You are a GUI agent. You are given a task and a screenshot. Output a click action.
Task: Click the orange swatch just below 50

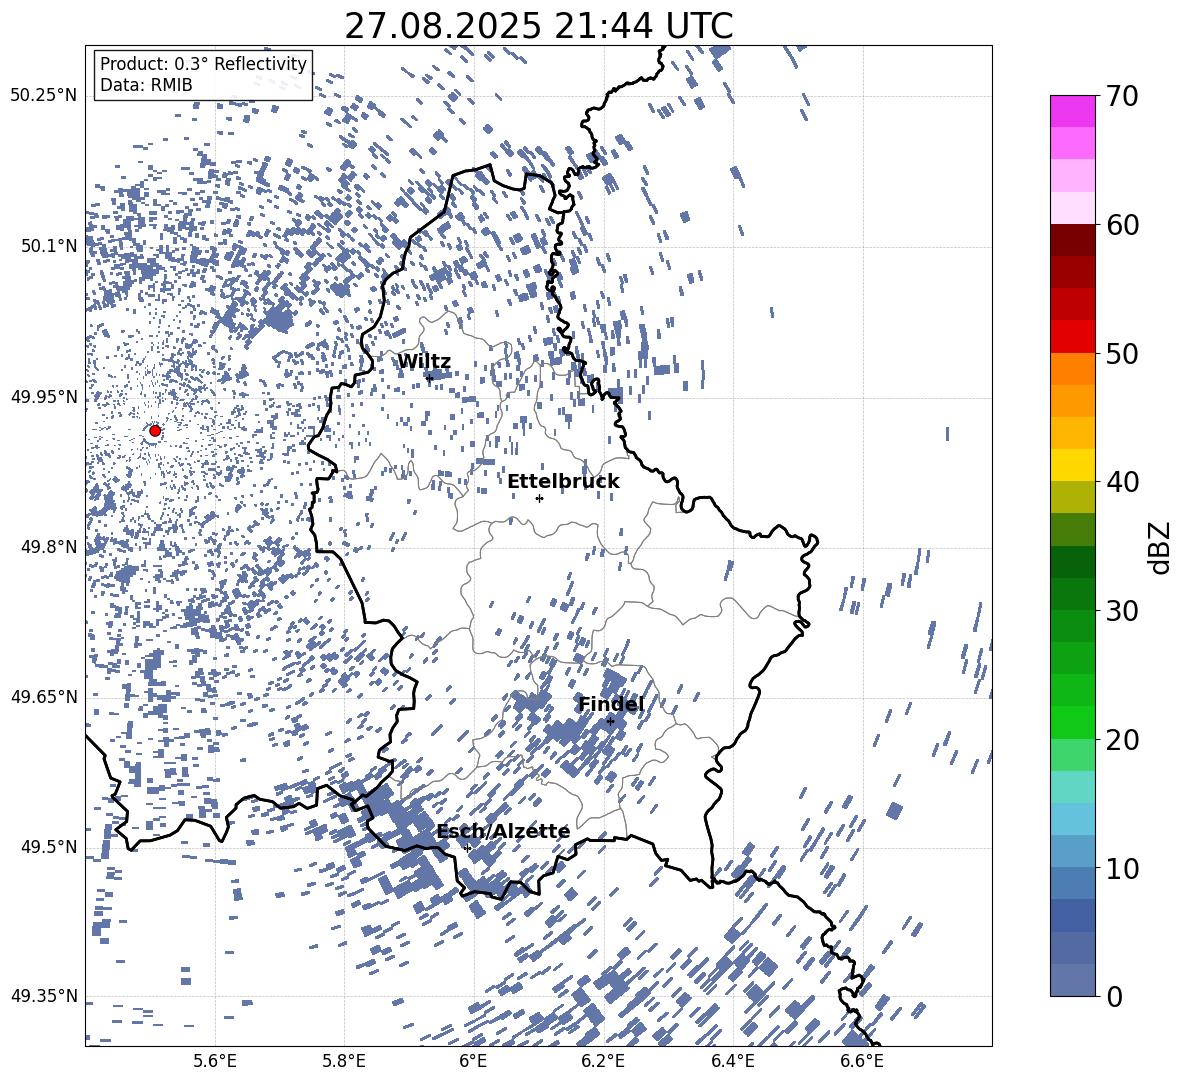[x=1072, y=369]
